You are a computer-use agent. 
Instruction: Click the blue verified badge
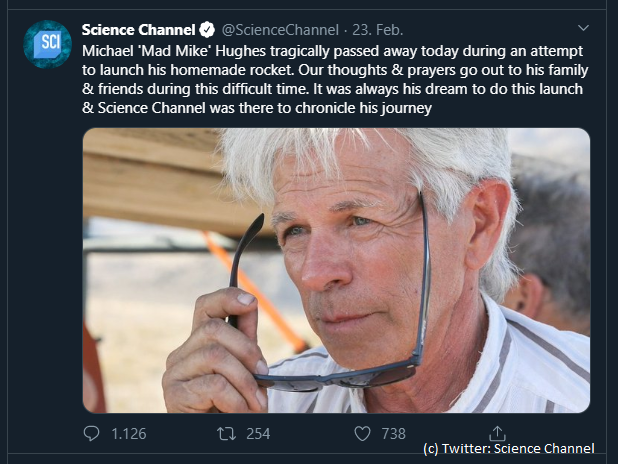coord(207,30)
